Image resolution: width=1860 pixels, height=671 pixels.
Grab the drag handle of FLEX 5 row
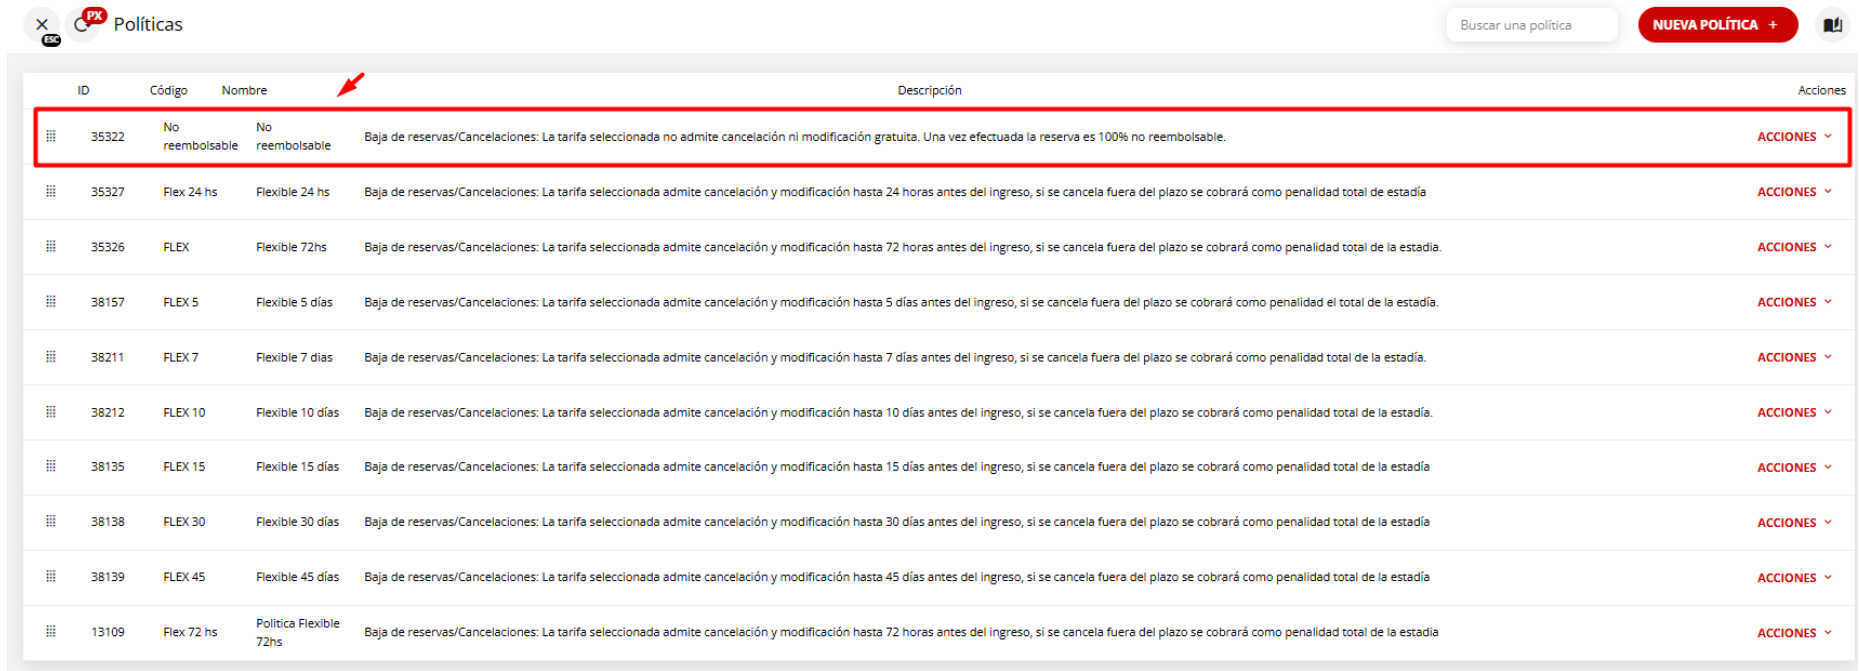pos(51,301)
